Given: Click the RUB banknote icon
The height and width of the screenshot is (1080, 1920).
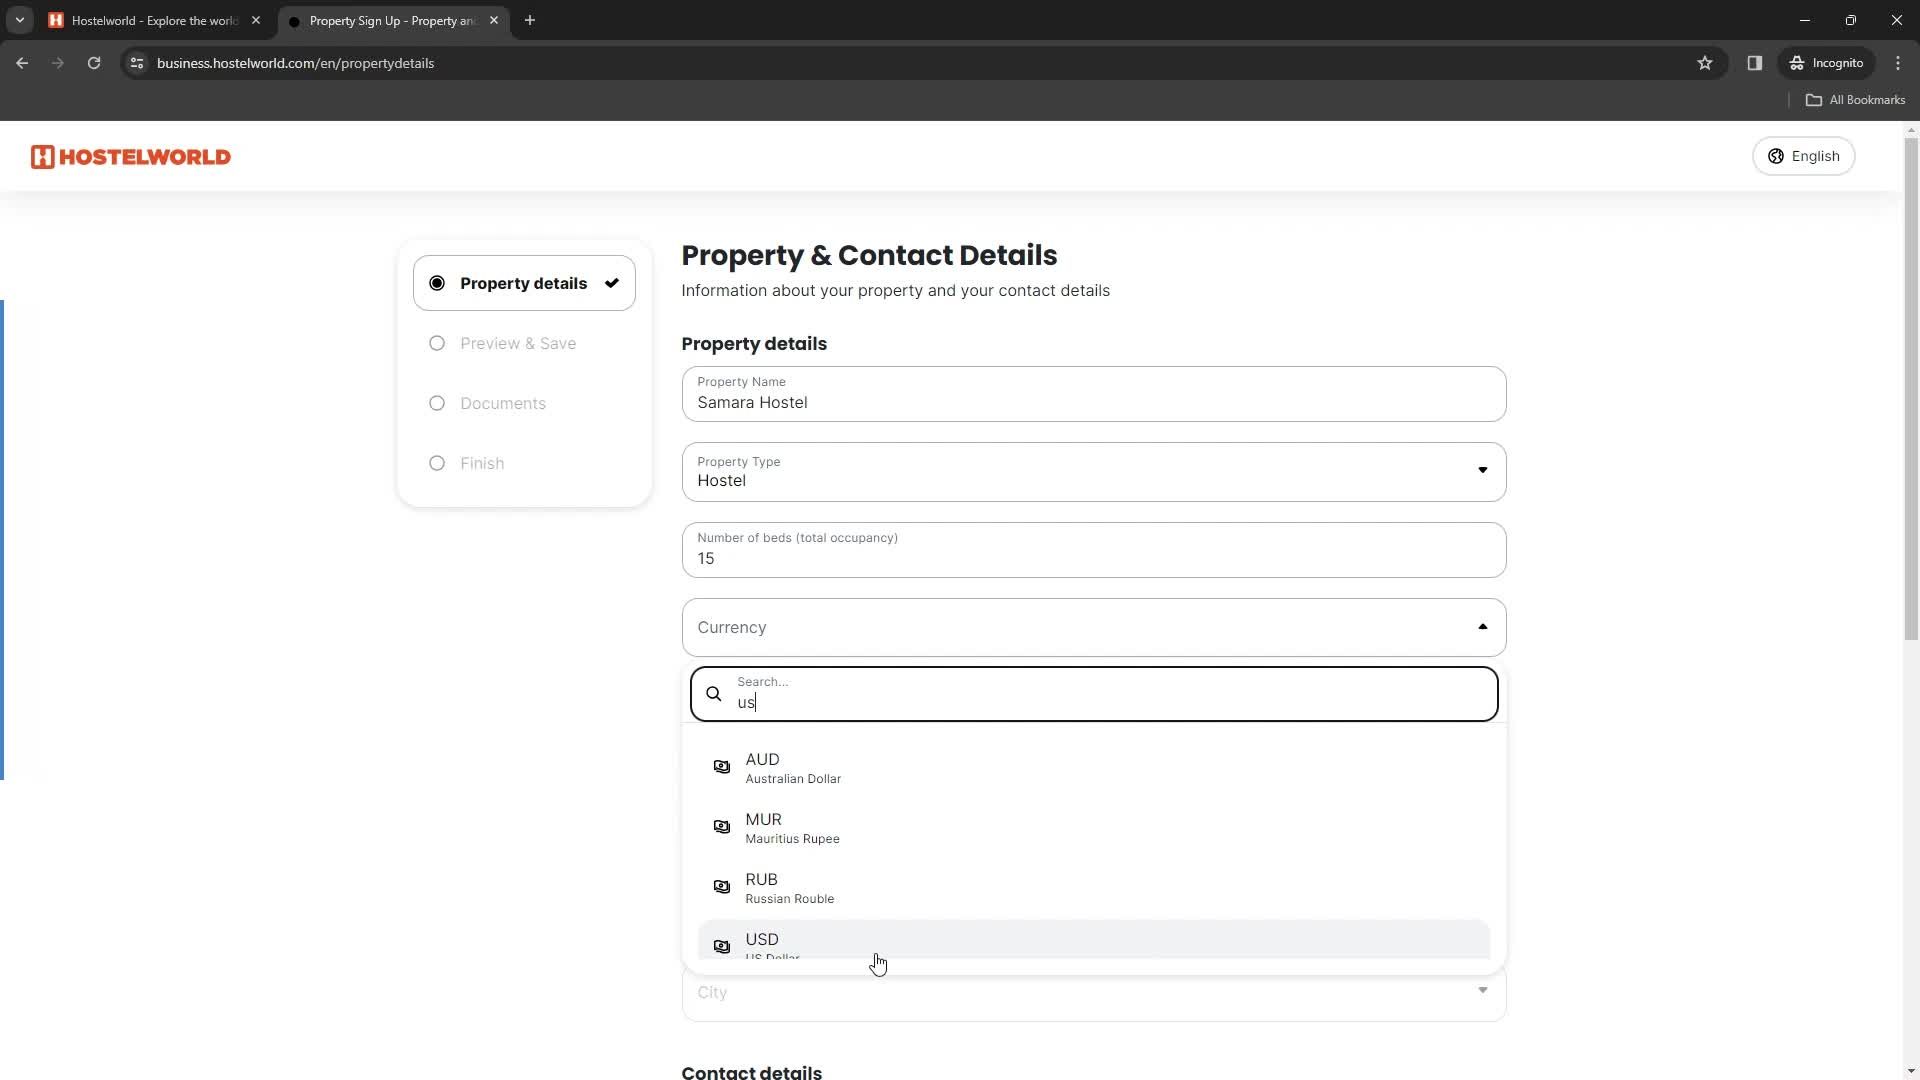Looking at the screenshot, I should pyautogui.click(x=722, y=887).
